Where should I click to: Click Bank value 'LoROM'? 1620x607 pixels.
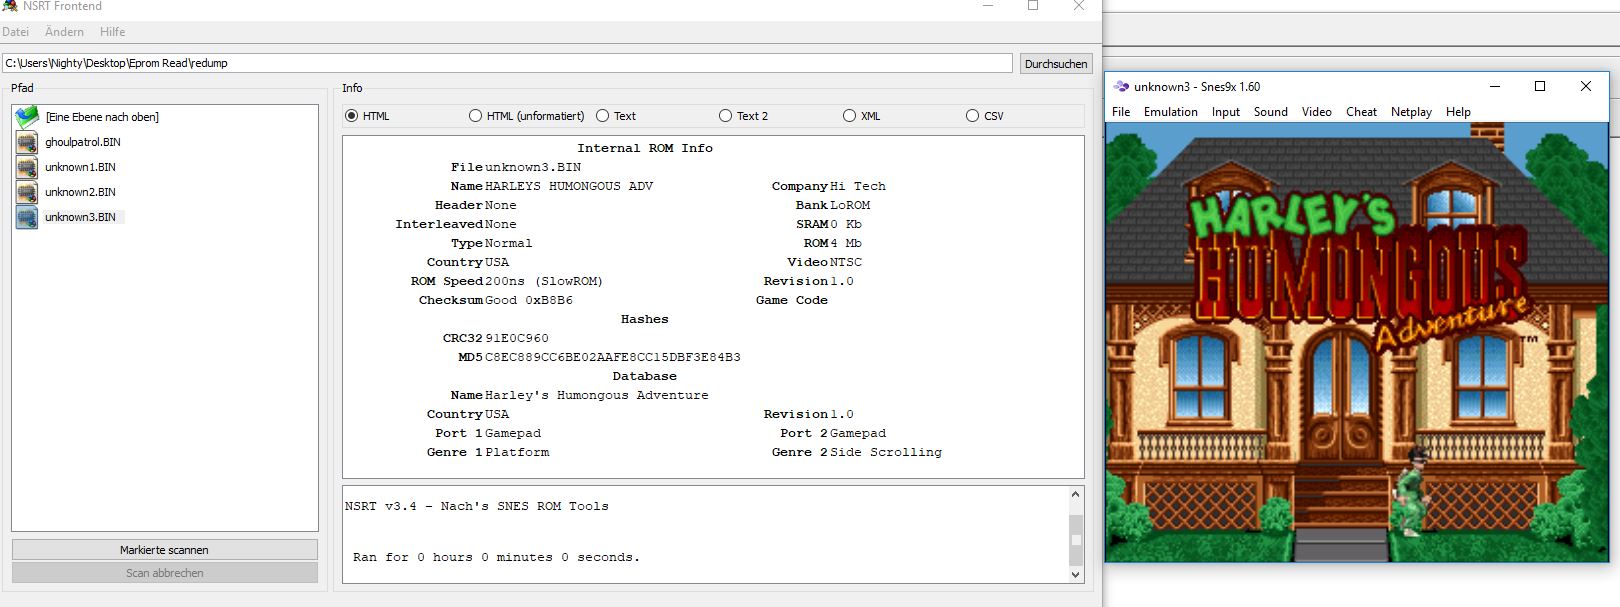coord(850,205)
